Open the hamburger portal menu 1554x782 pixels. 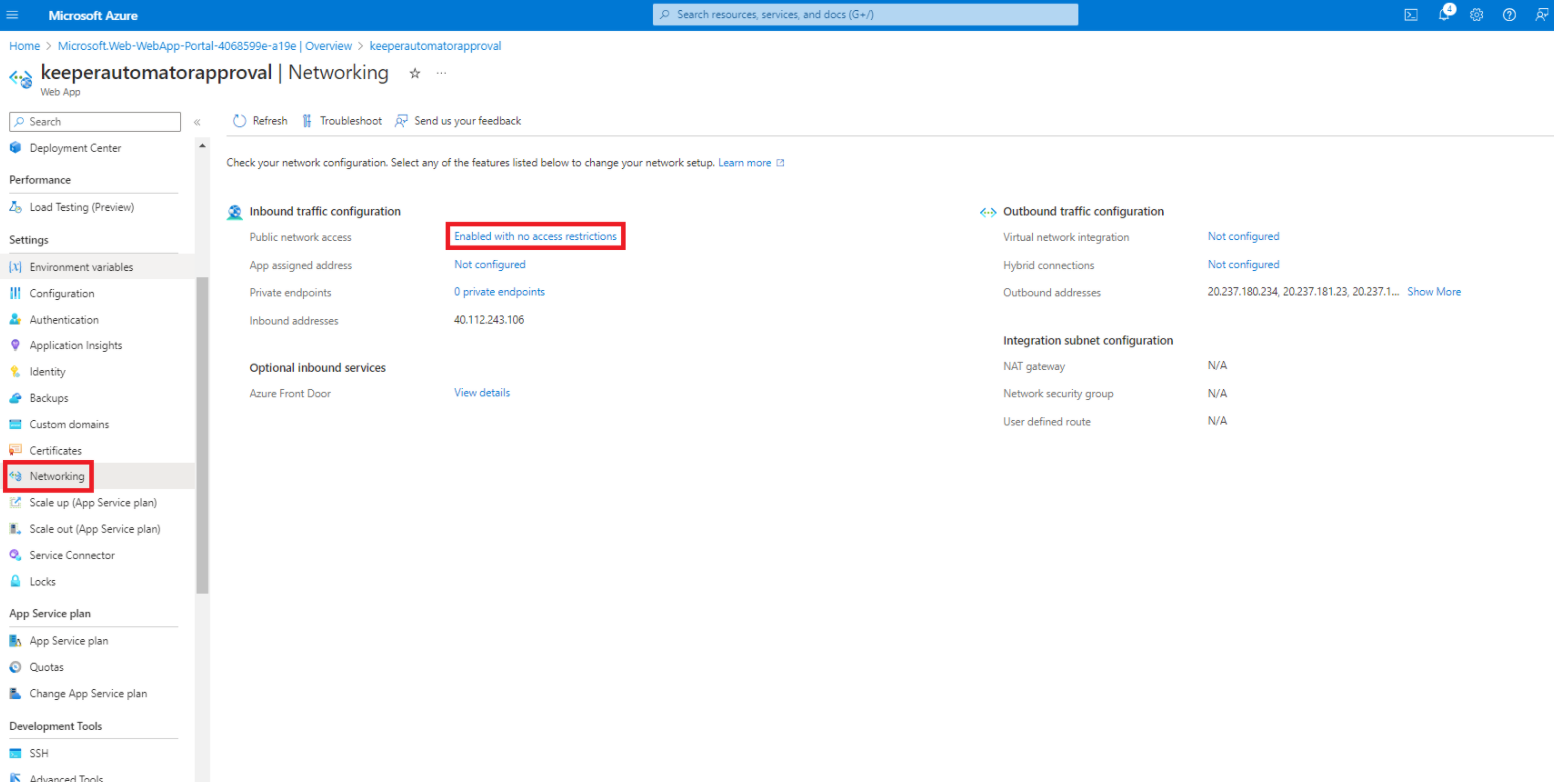(x=13, y=15)
